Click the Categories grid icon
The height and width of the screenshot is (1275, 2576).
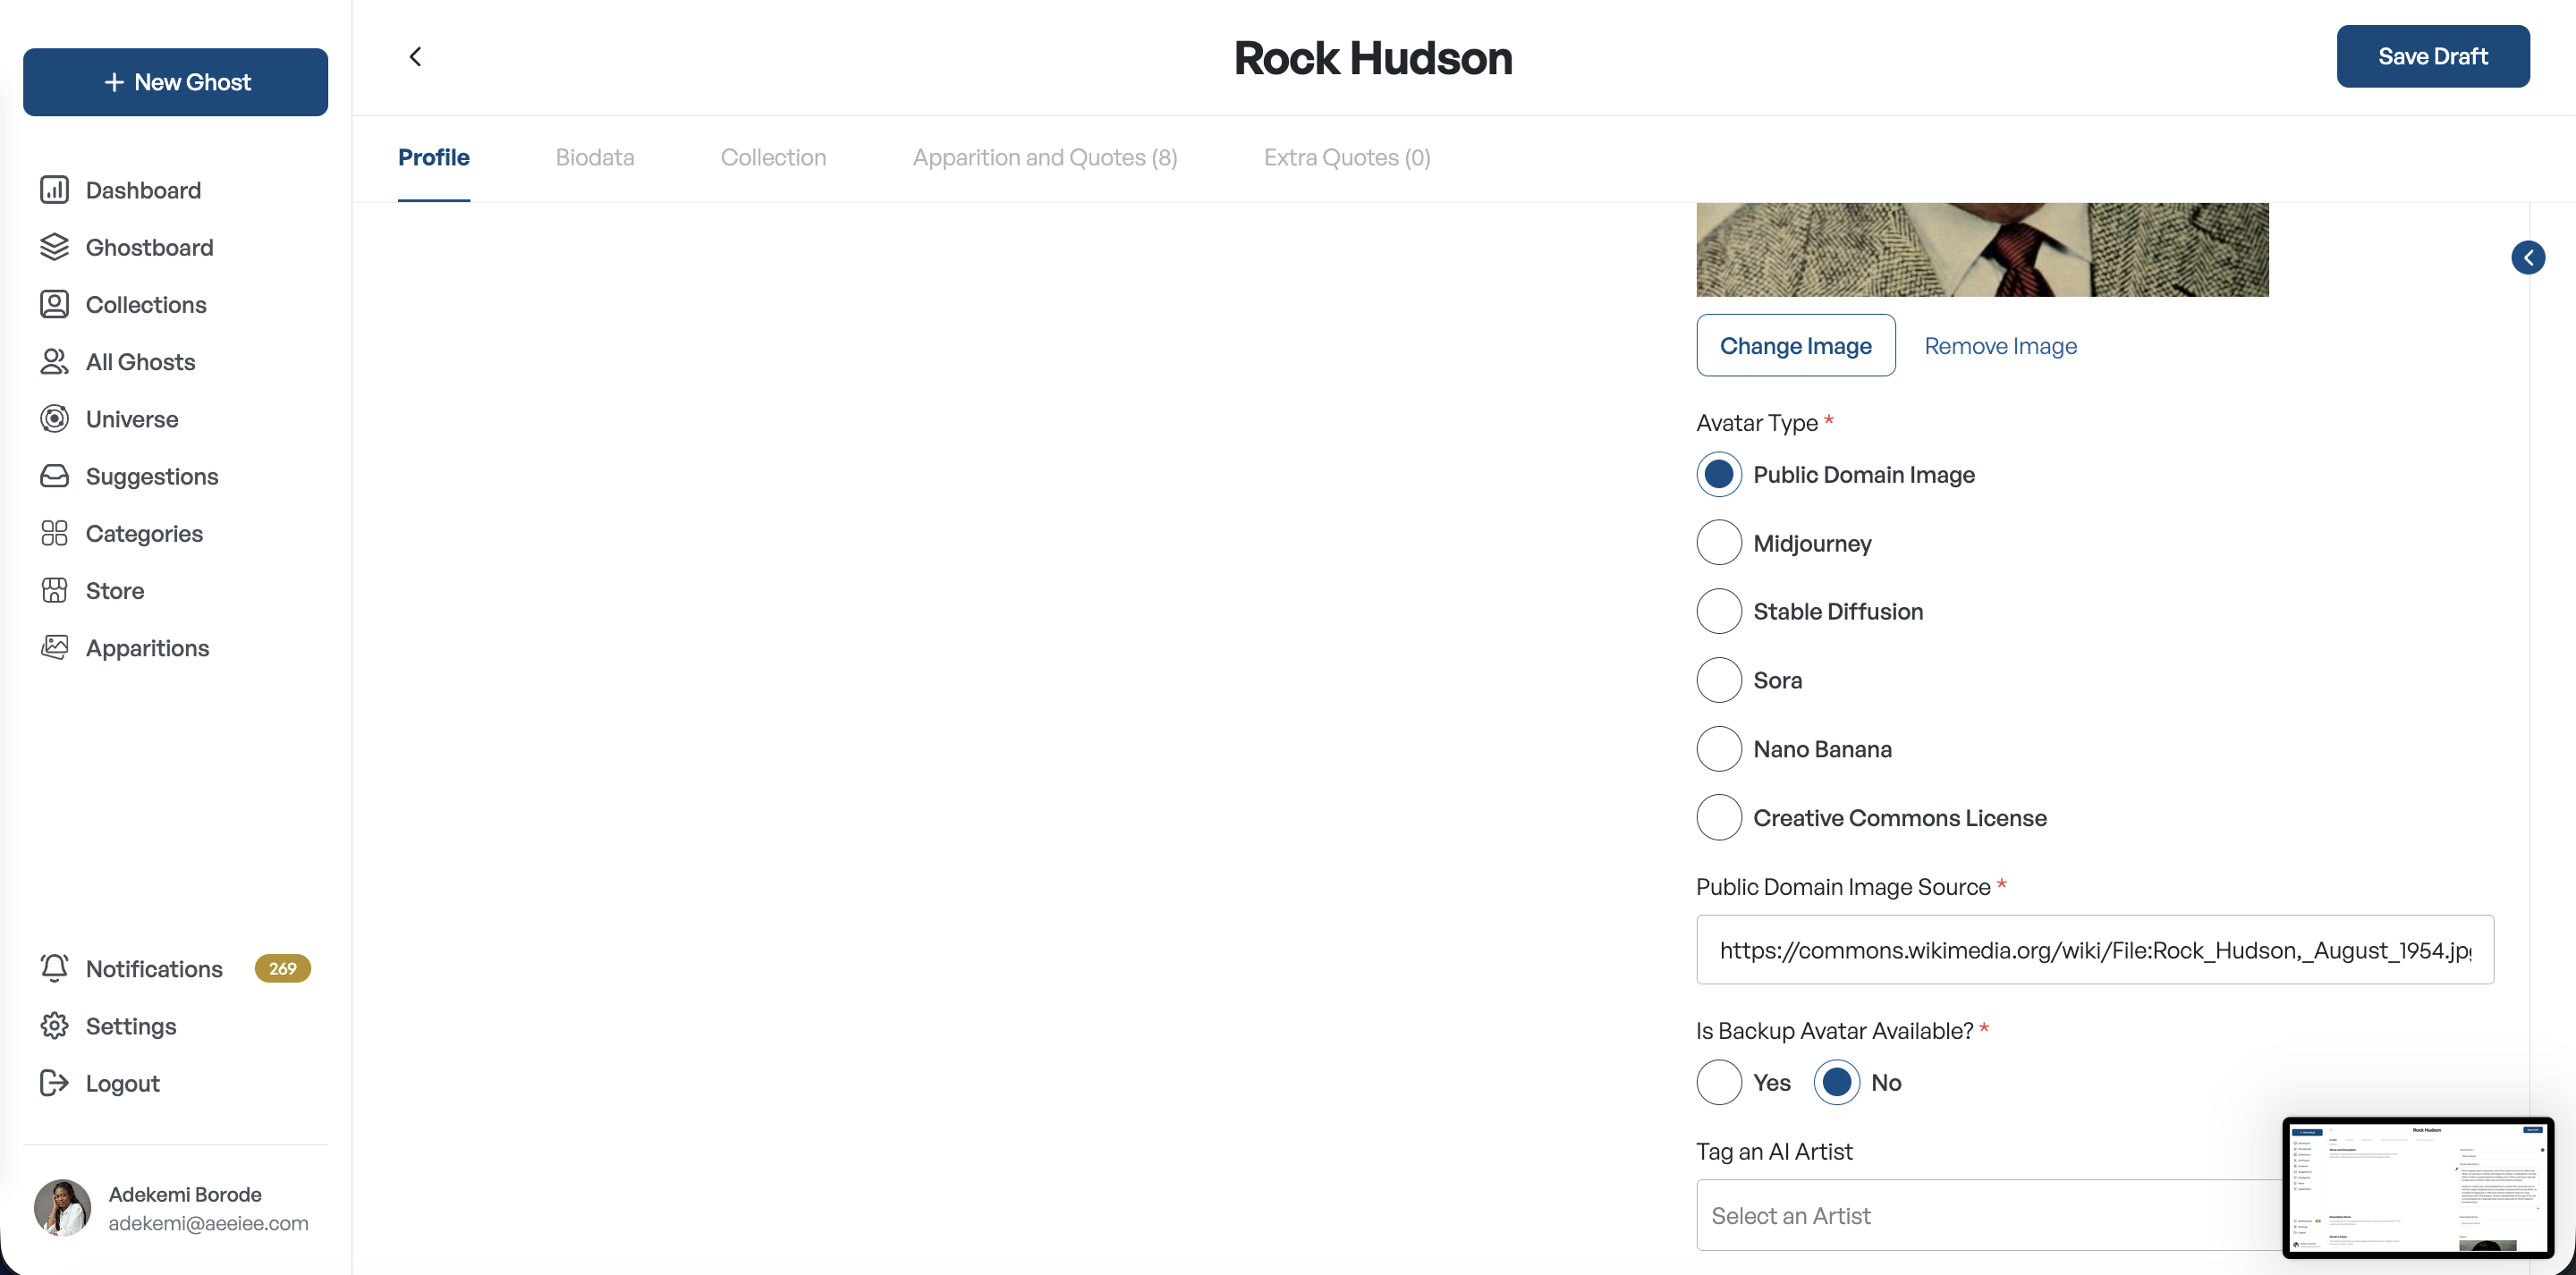54,533
